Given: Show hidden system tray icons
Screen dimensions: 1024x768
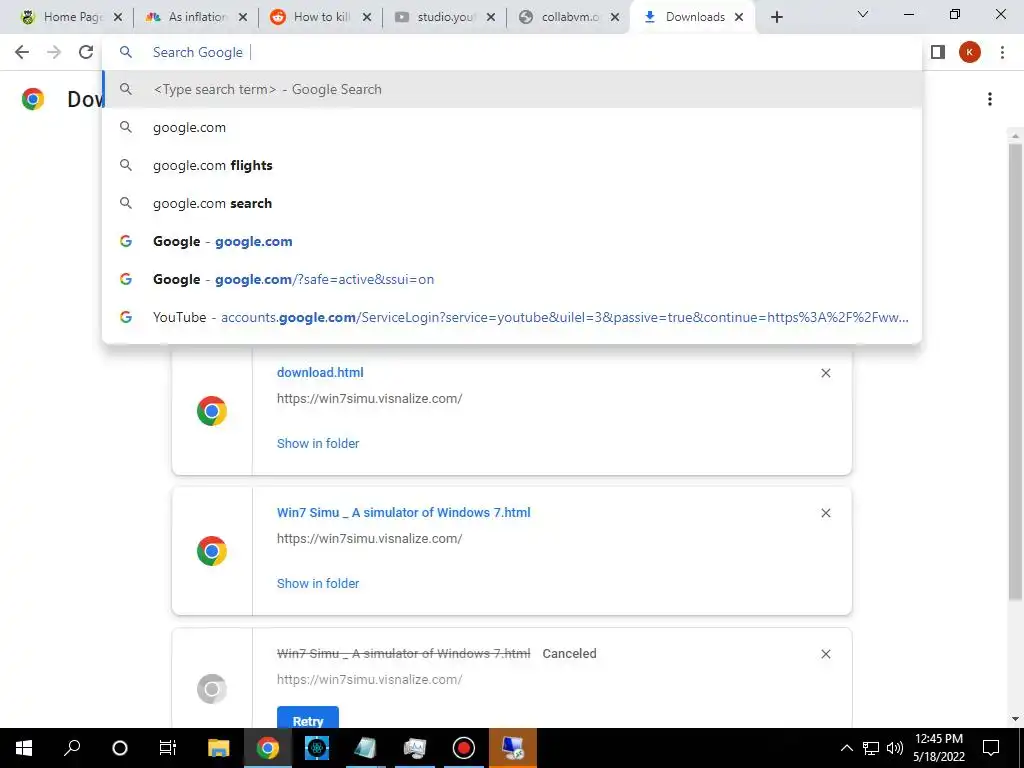Looking at the screenshot, I should point(846,748).
